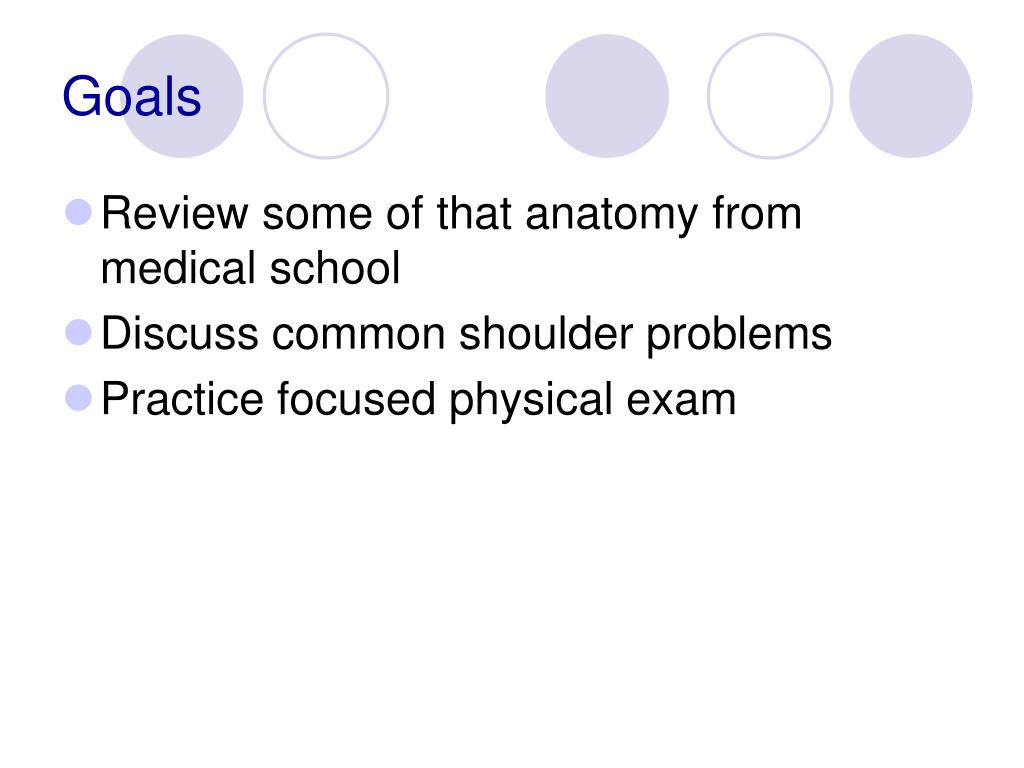The image size is (1024, 768).
Task: Click the lone filled circle in header center
Action: (607, 96)
